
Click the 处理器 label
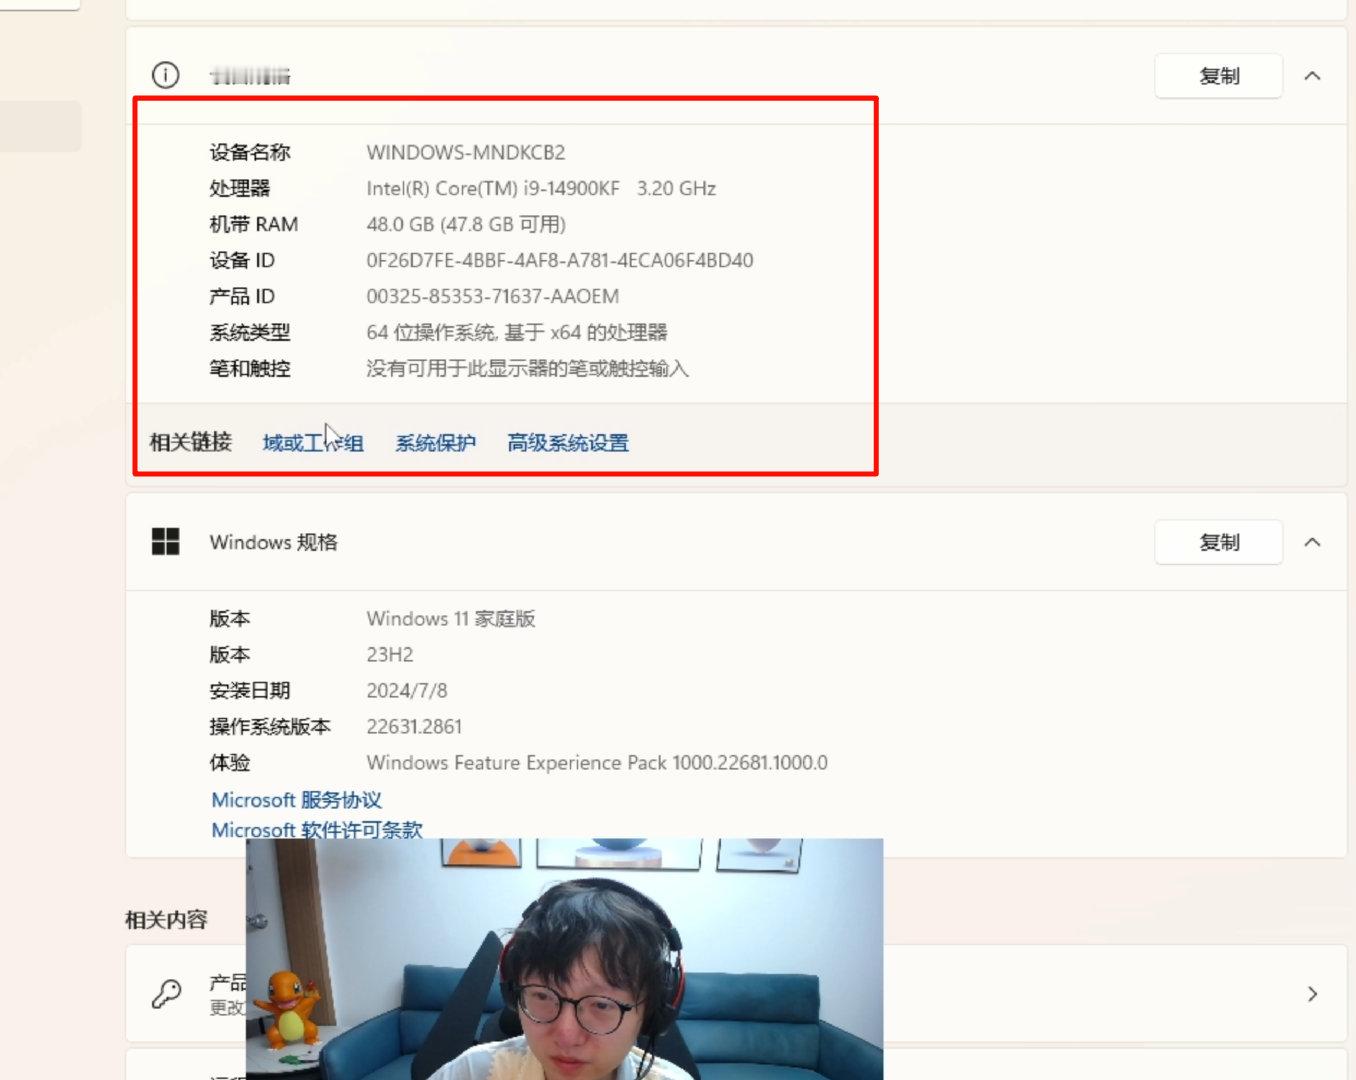pyautogui.click(x=240, y=188)
